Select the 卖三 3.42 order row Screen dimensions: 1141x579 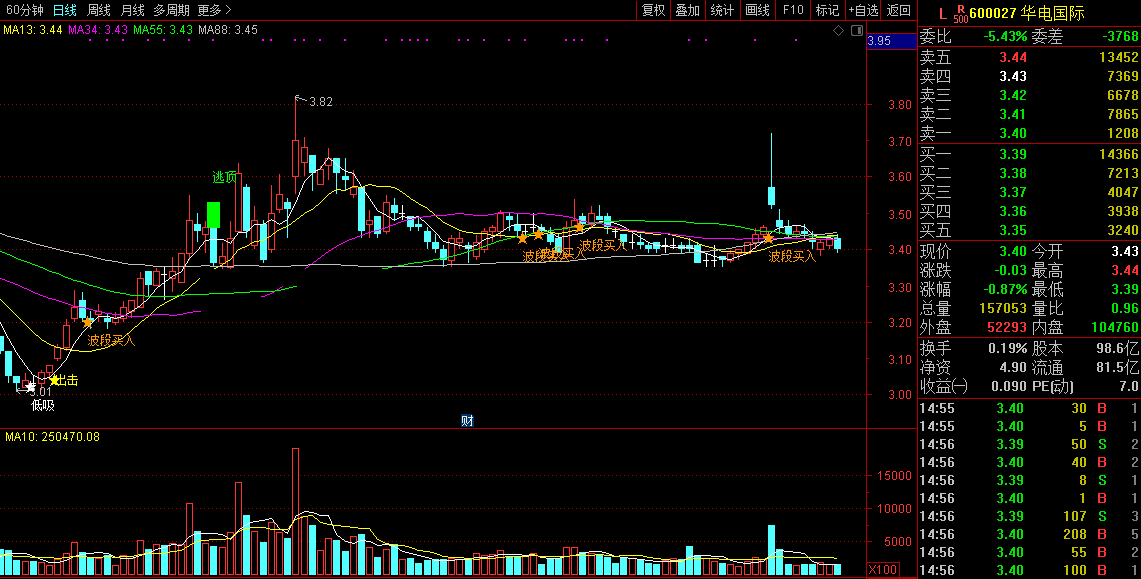point(1029,95)
